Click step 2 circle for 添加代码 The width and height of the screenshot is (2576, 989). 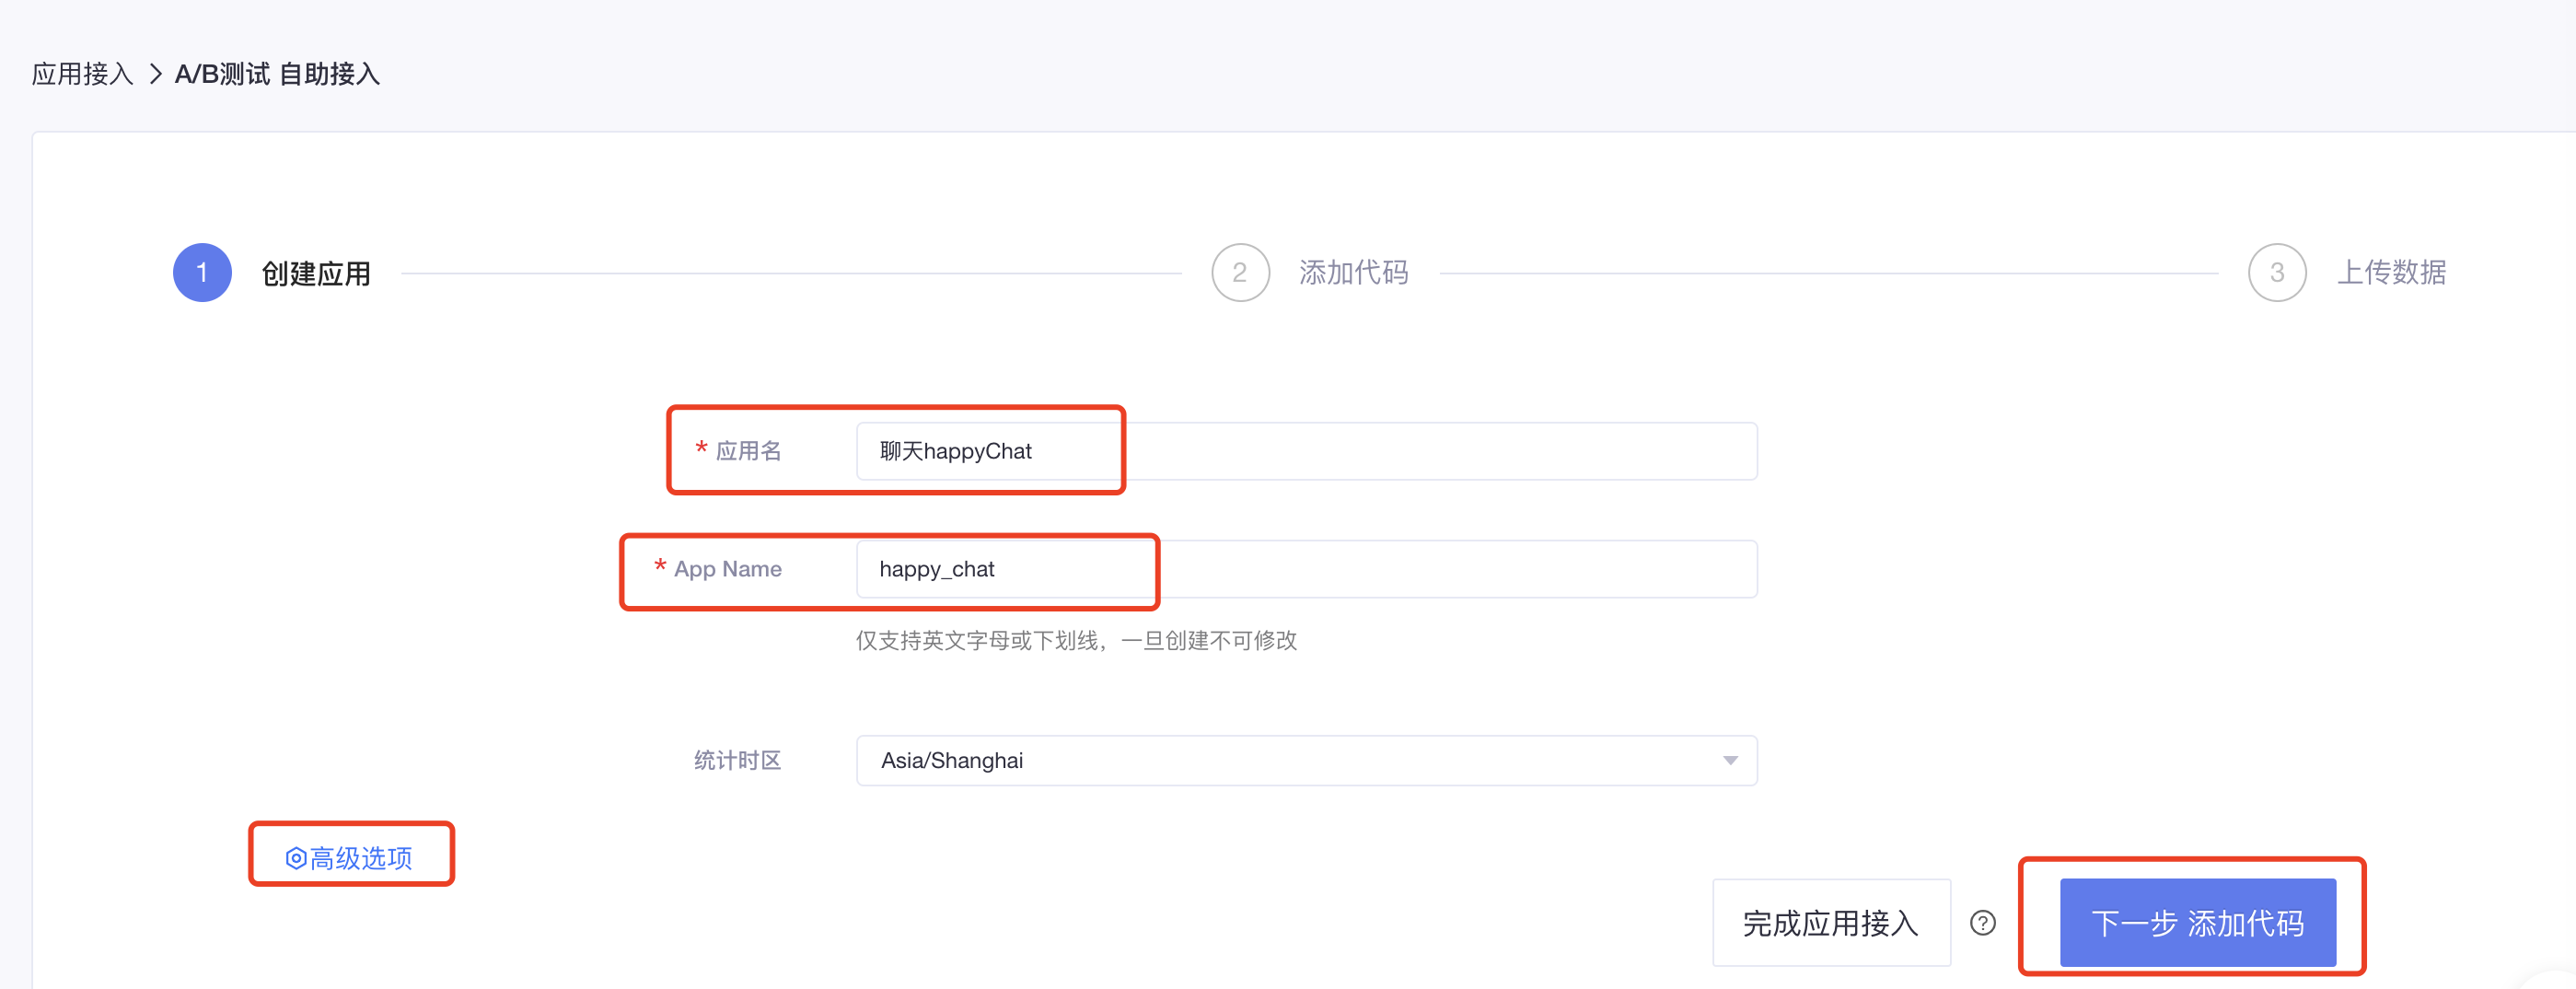1240,272
